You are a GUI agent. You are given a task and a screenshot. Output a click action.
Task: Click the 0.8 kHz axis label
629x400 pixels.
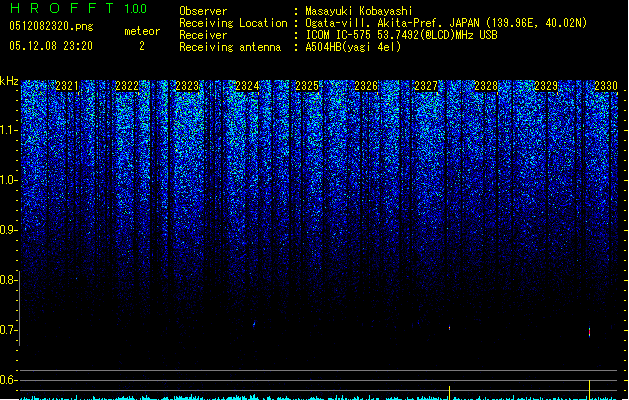[9, 280]
